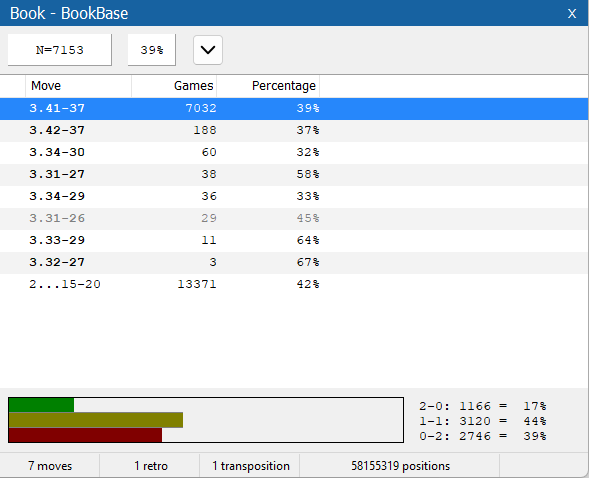Select move 3.31-27 row
The image size is (589, 478).
pos(294,175)
